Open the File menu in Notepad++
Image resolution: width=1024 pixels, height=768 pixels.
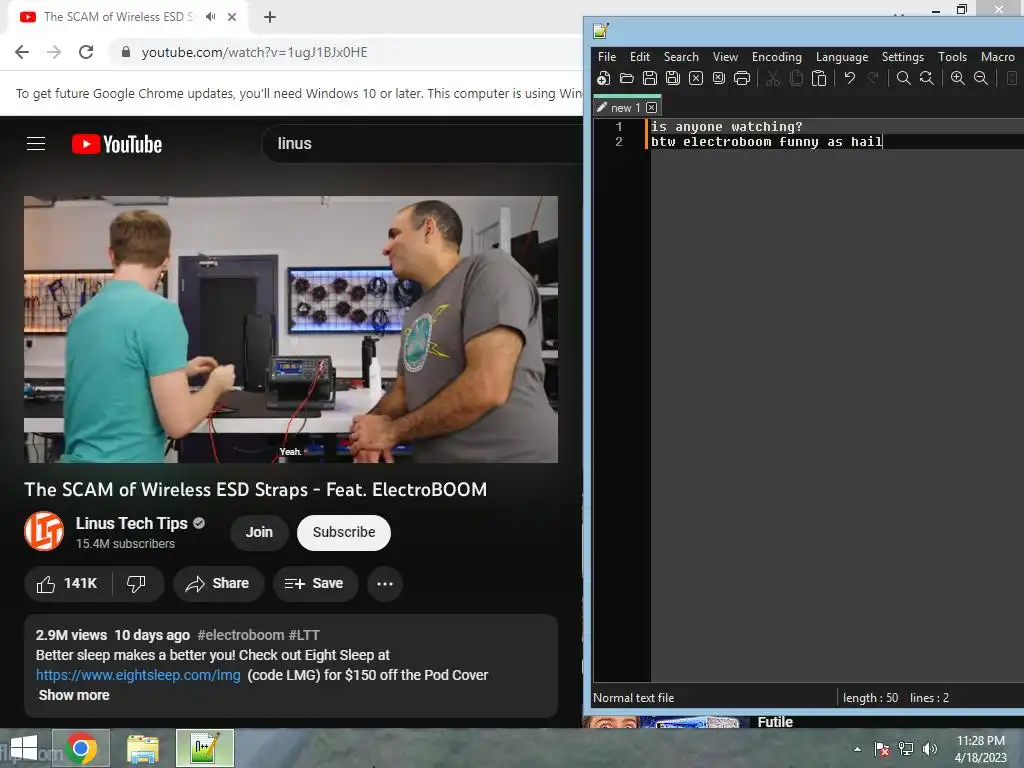[x=607, y=57]
